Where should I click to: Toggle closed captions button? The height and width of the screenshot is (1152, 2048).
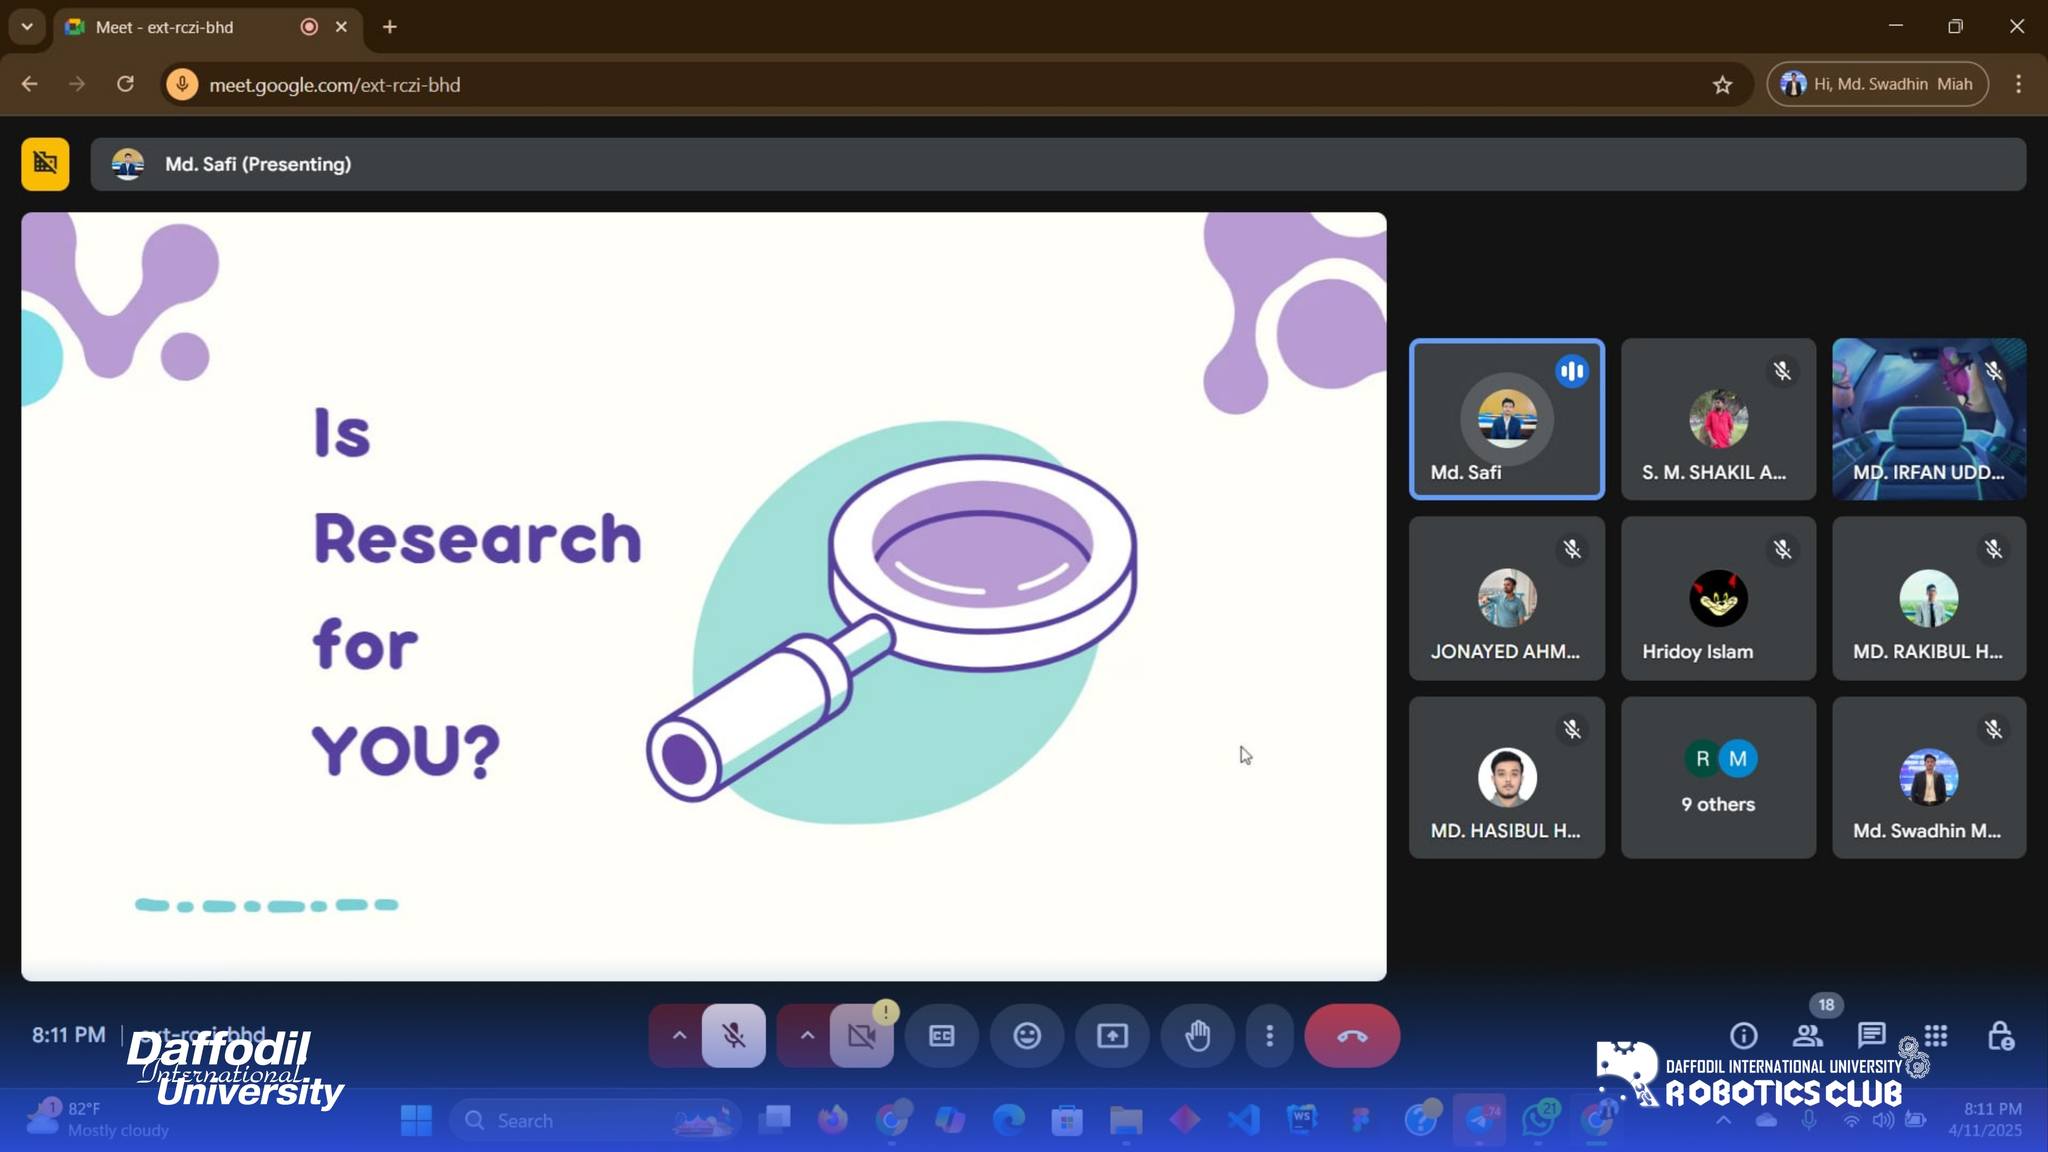pyautogui.click(x=942, y=1036)
